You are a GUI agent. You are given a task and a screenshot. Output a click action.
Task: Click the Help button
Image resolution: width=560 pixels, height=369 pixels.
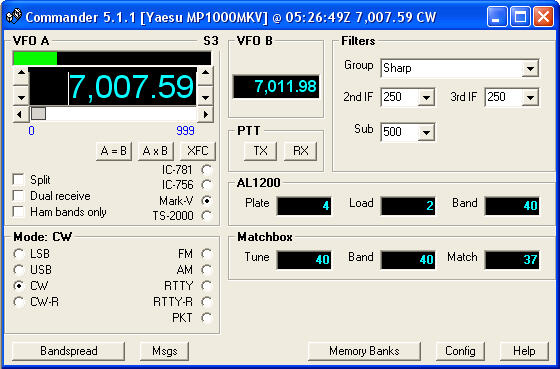coord(524,351)
